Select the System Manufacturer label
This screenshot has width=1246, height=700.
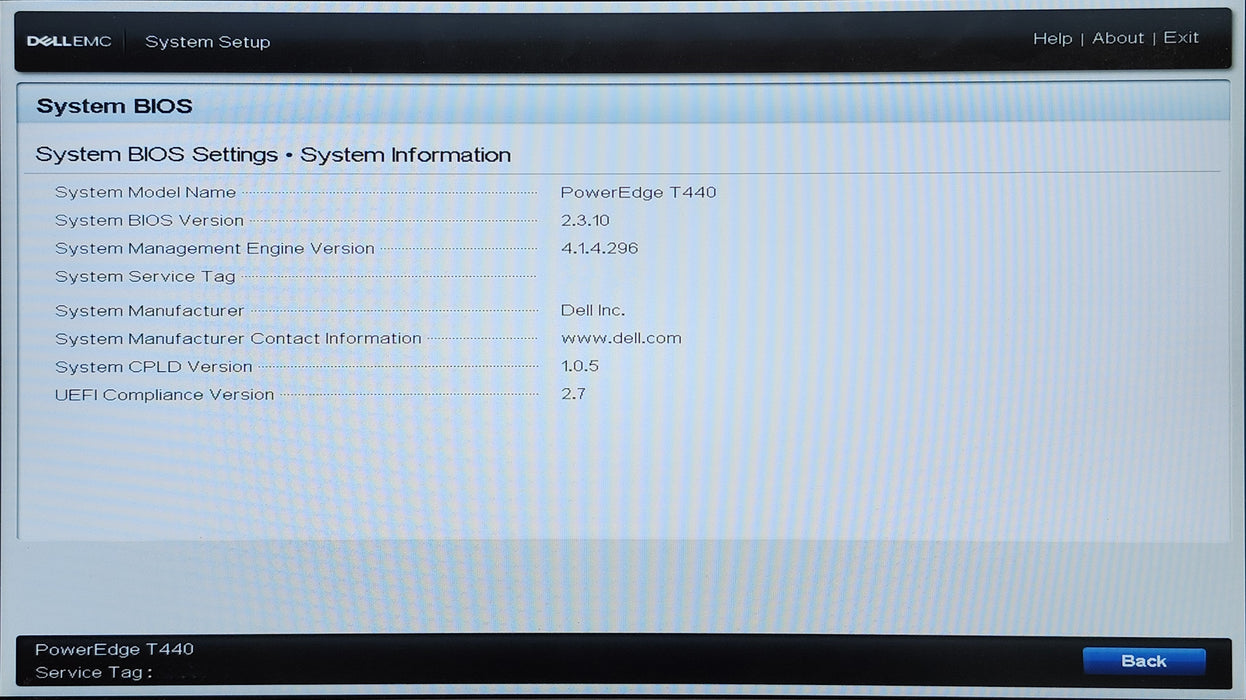click(x=149, y=311)
